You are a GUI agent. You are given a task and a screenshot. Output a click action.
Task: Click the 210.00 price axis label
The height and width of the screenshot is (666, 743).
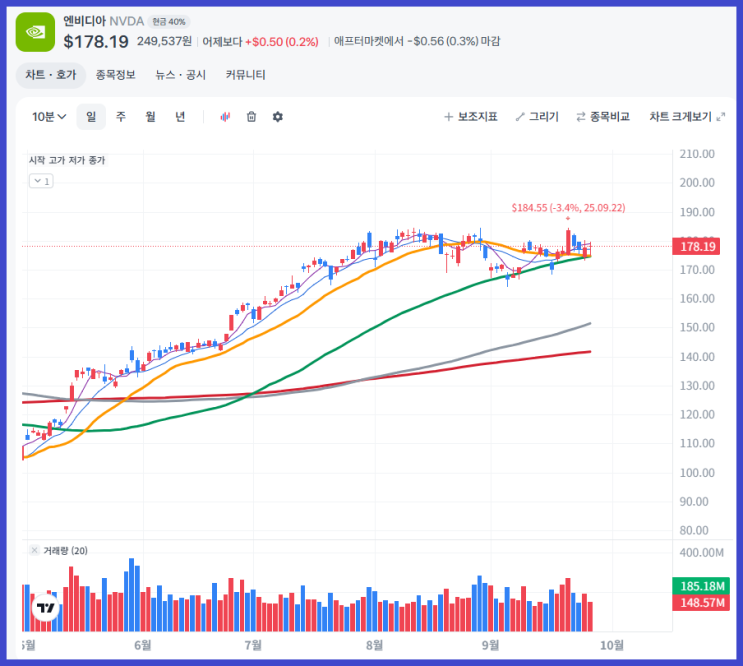[697, 154]
